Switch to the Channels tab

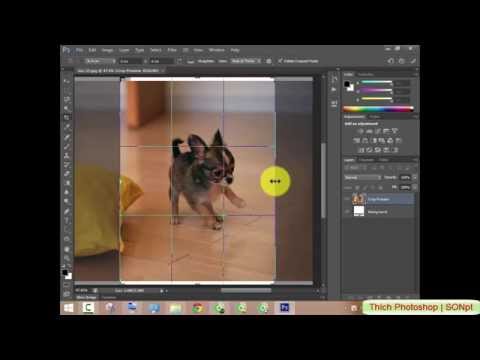click(366, 160)
